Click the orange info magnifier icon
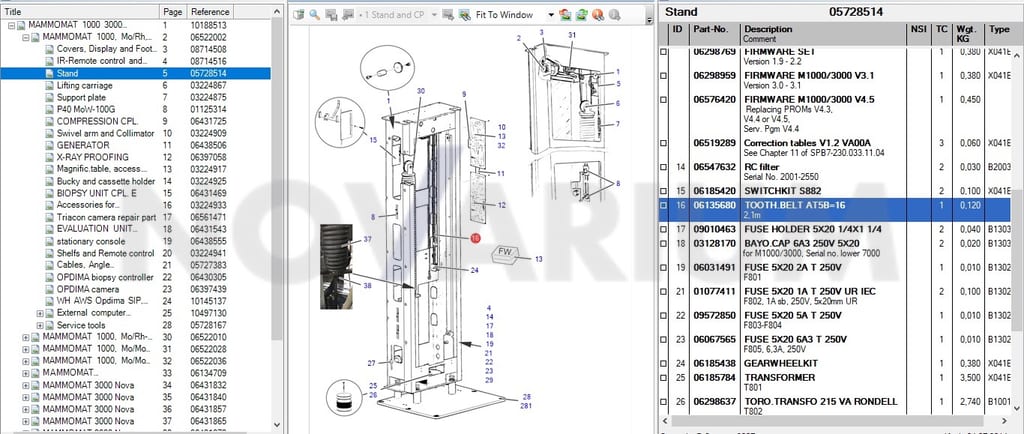 (x=598, y=15)
